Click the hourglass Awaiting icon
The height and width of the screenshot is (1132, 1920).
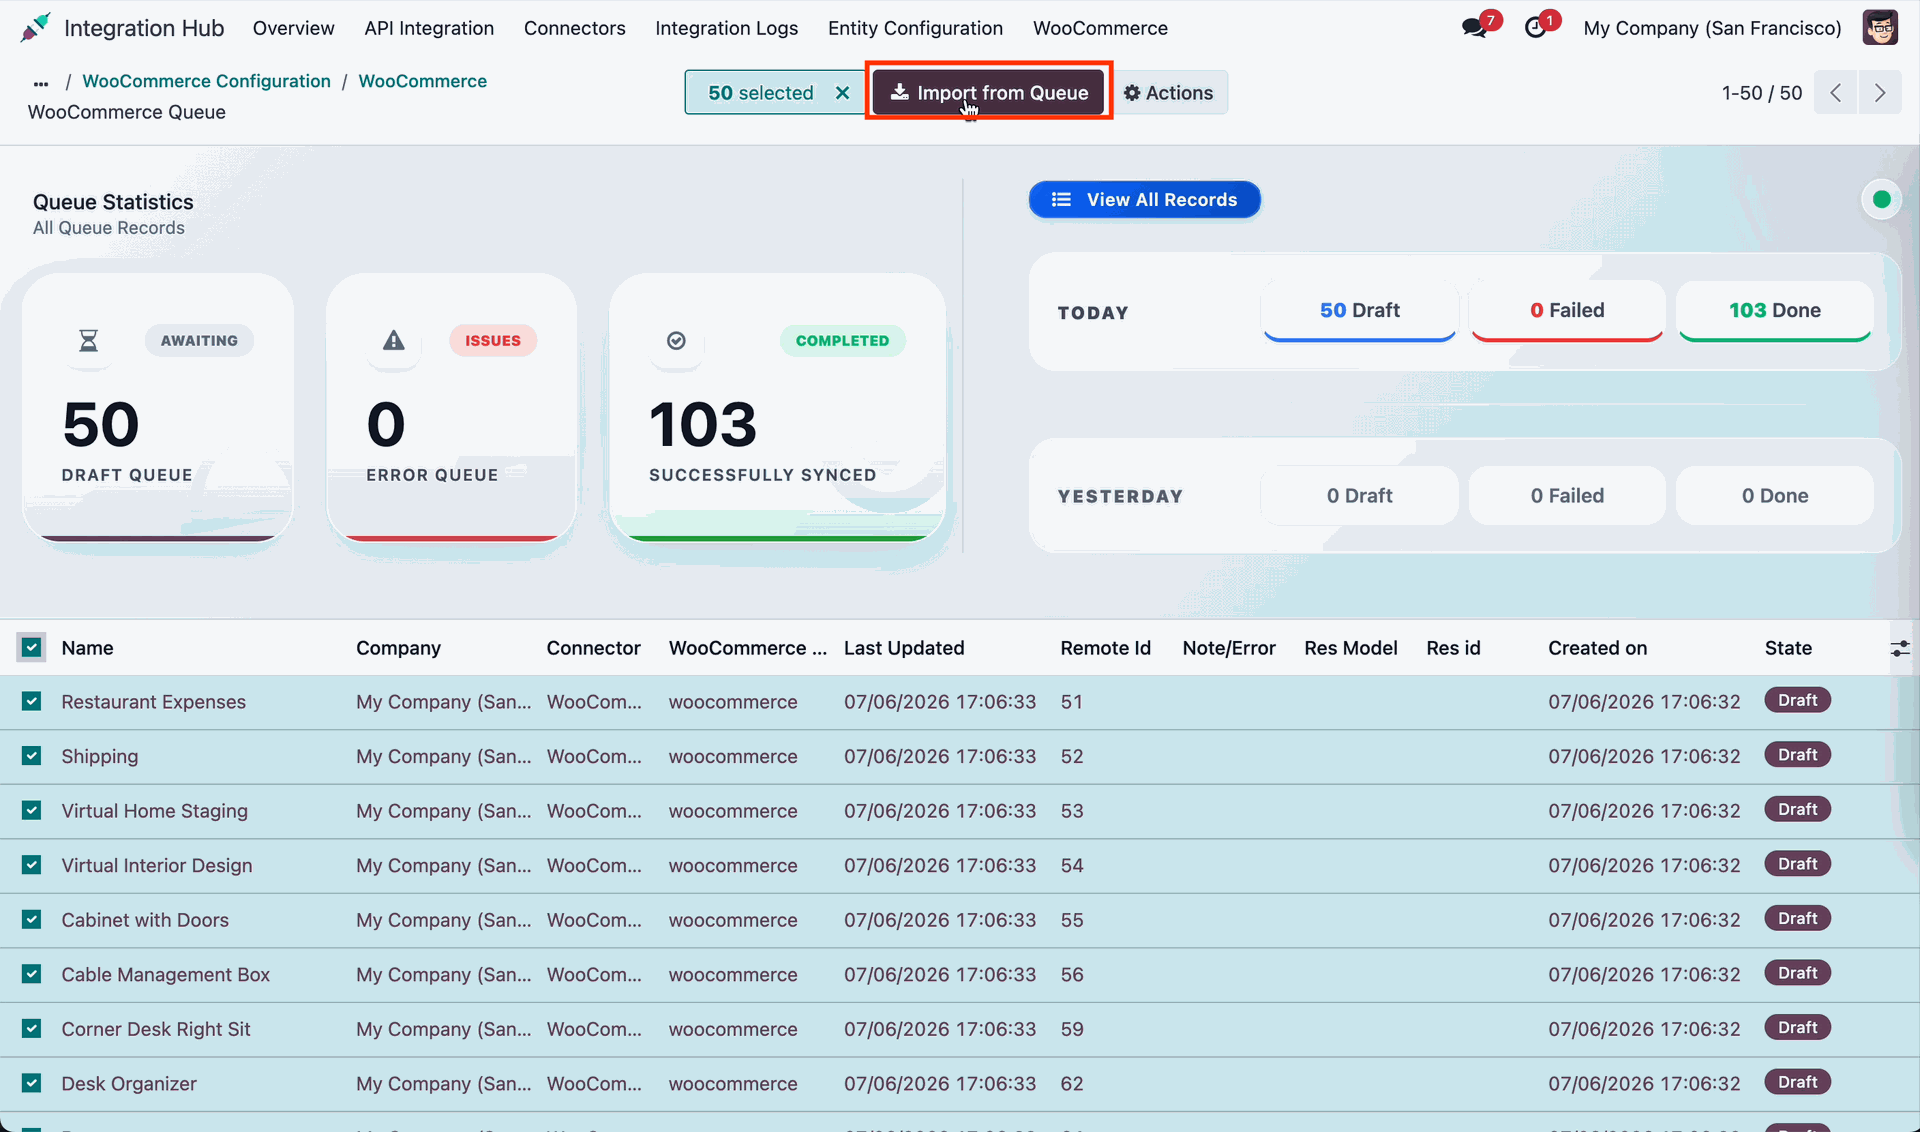click(89, 341)
